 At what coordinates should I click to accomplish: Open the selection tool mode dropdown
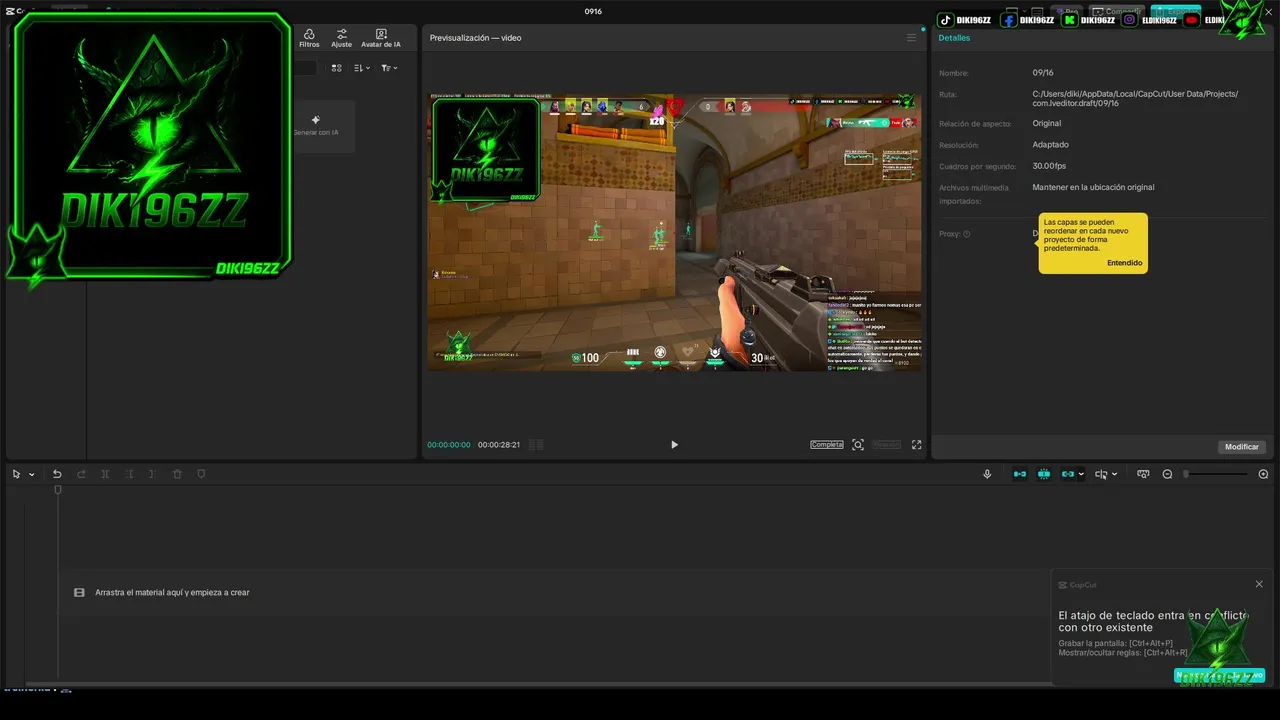(32, 475)
